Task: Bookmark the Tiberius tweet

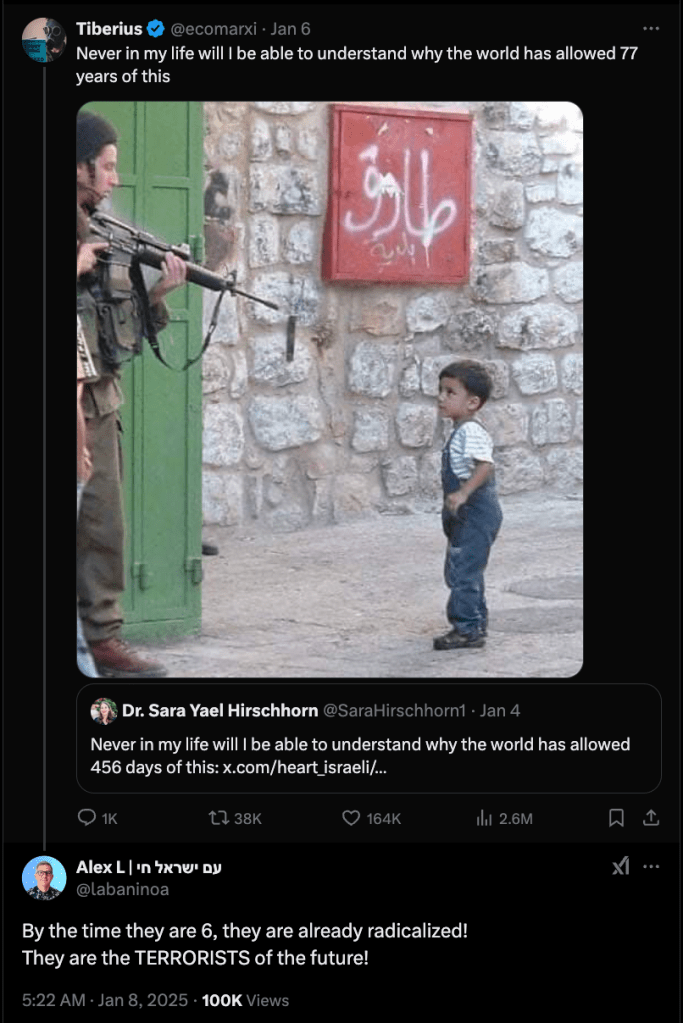Action: pos(616,817)
